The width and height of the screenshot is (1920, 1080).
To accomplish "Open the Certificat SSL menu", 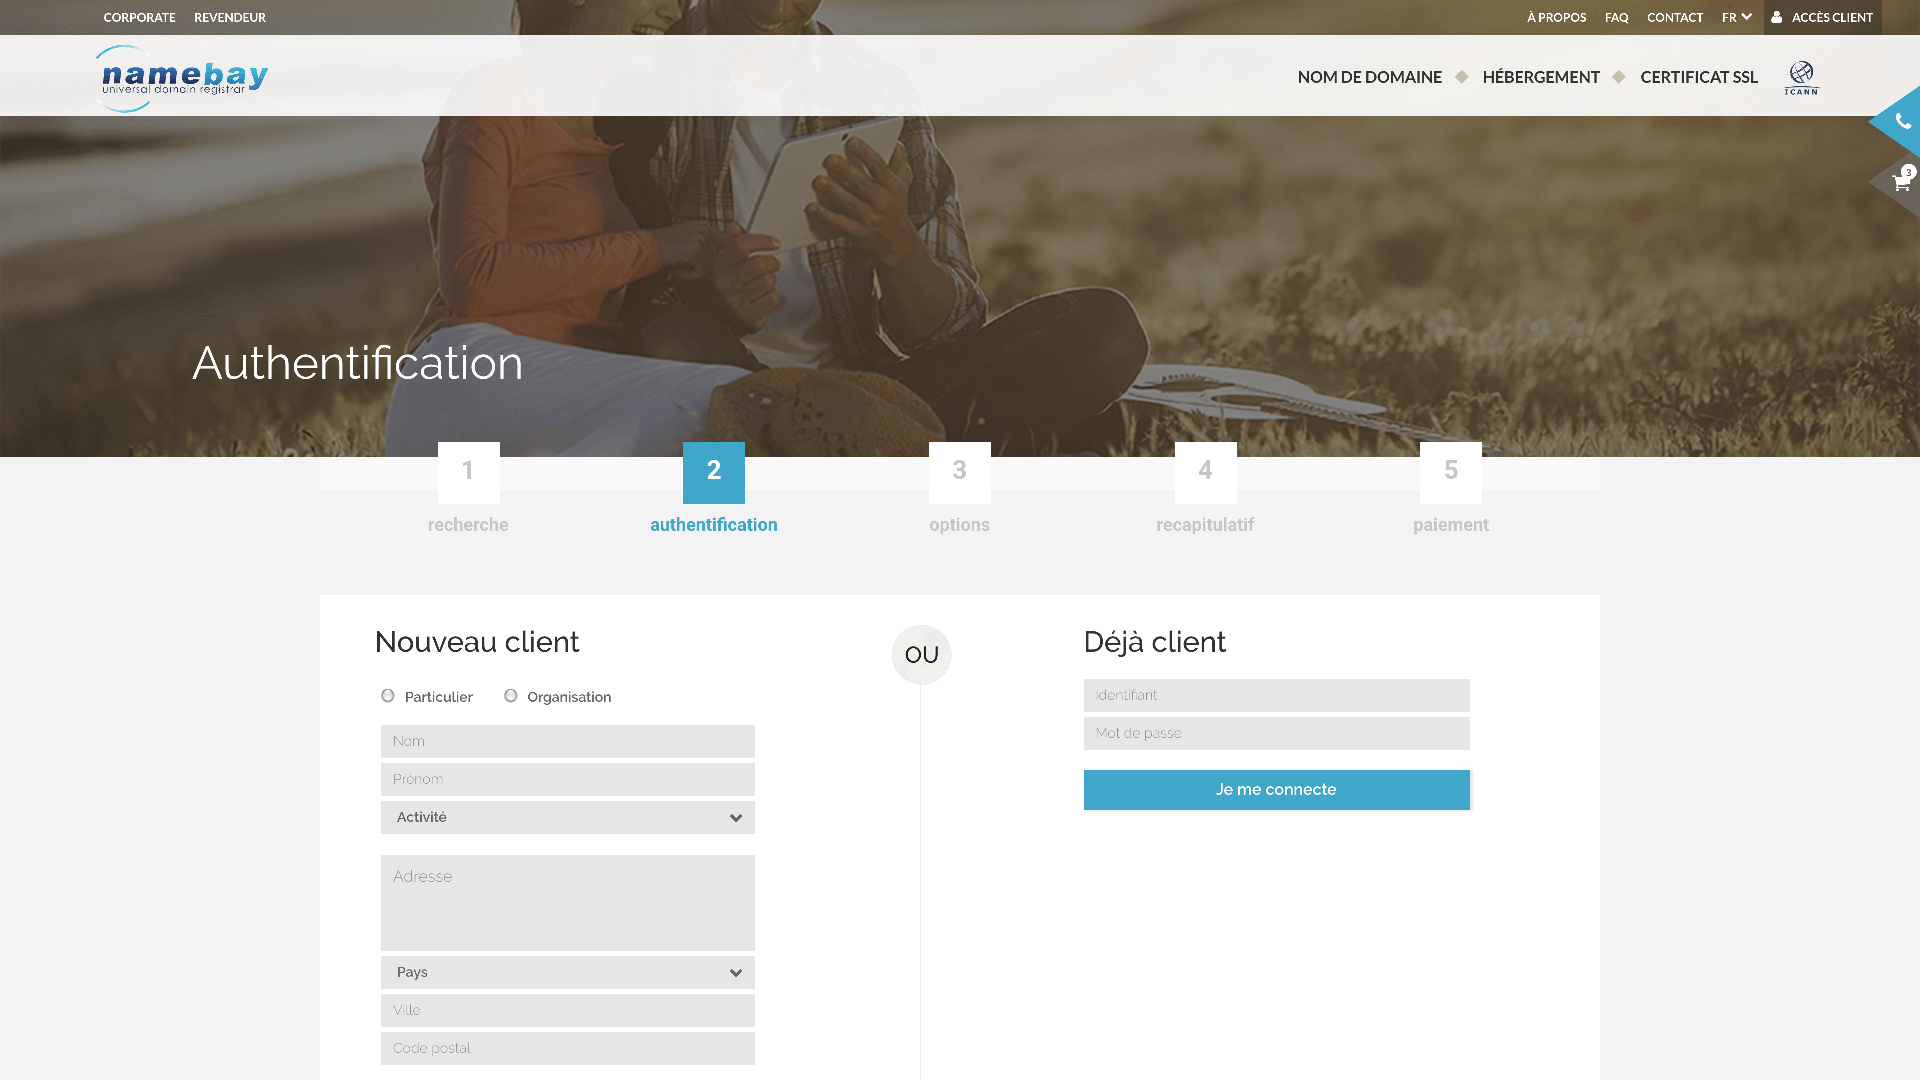I will tap(1698, 77).
